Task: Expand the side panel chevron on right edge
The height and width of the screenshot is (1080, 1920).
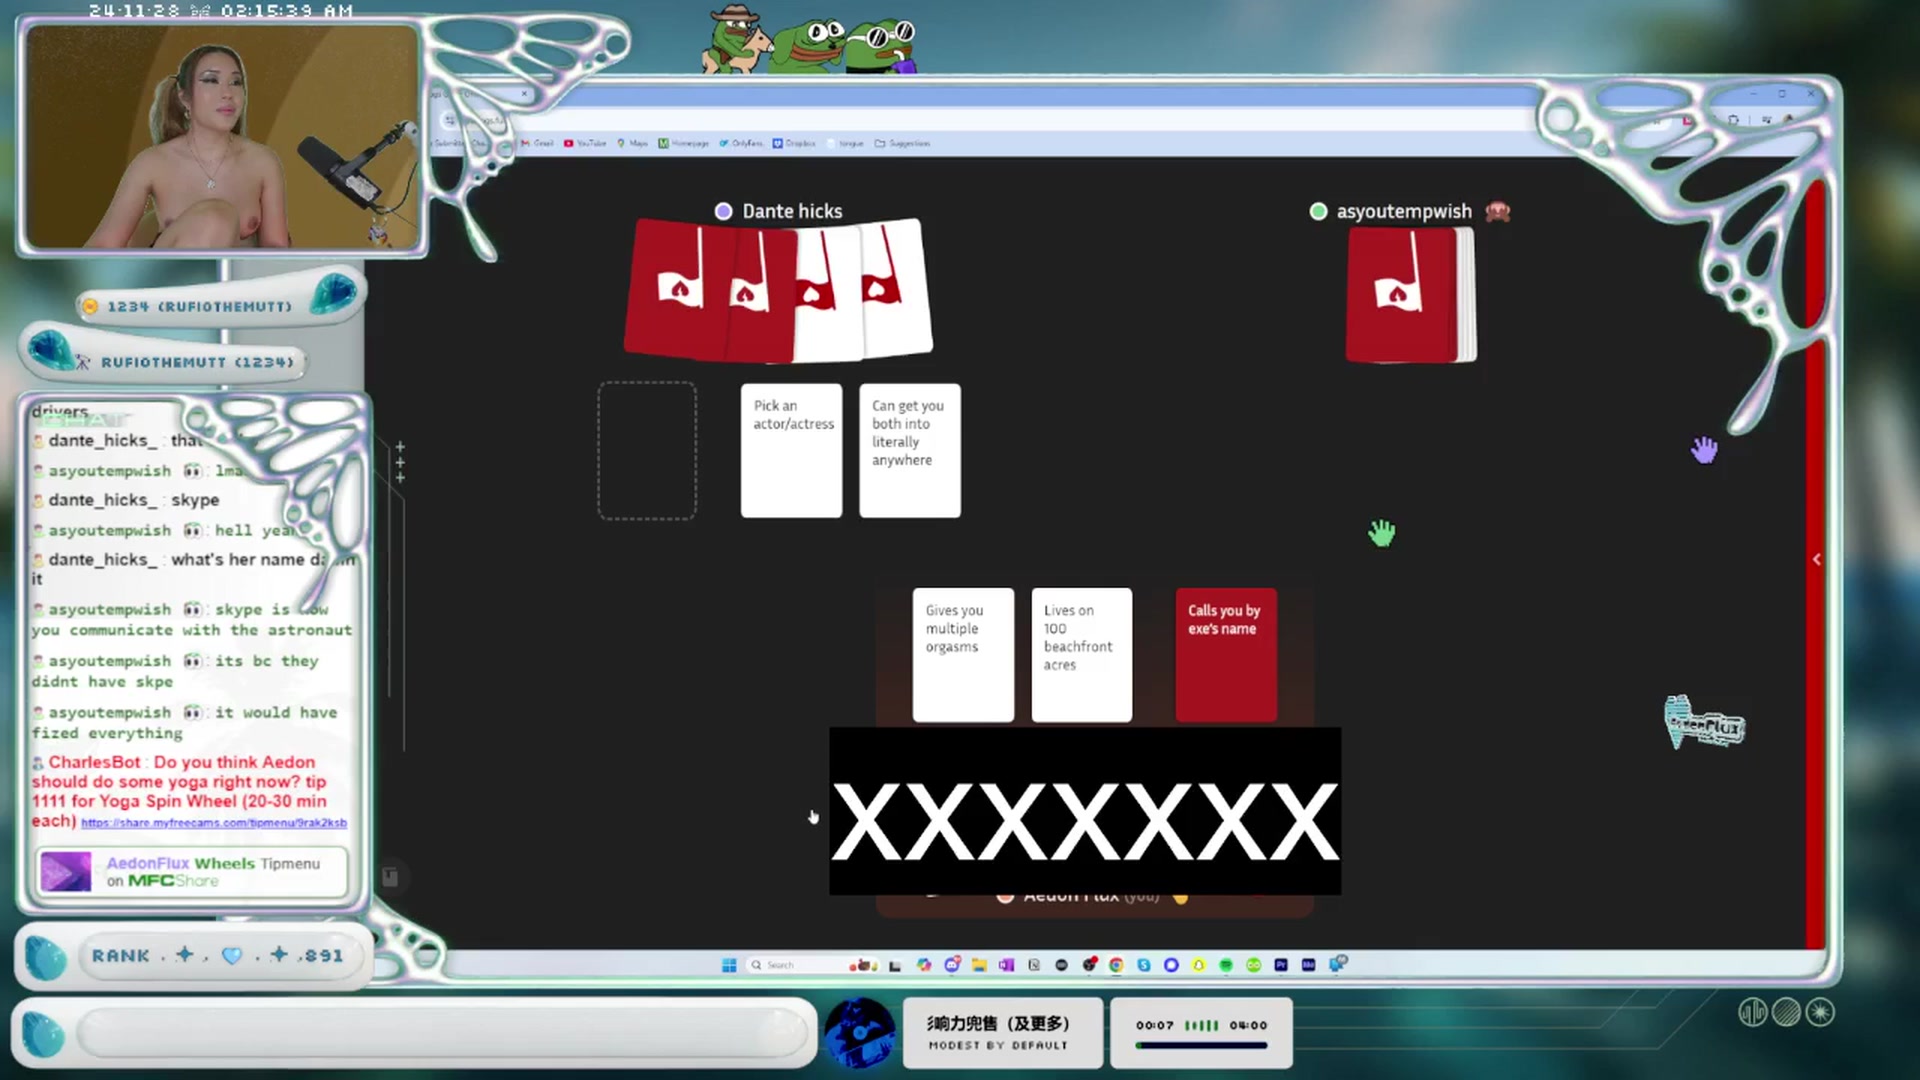Action: tap(1817, 559)
